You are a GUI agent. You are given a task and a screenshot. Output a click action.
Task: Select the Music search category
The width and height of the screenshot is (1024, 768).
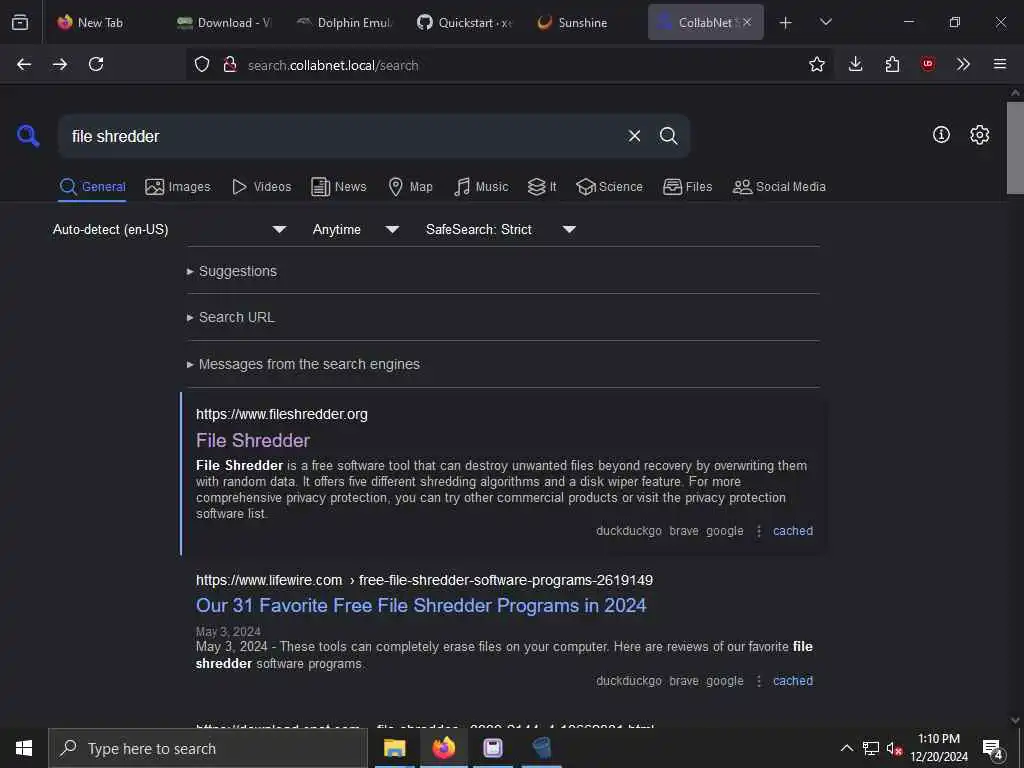(x=481, y=187)
